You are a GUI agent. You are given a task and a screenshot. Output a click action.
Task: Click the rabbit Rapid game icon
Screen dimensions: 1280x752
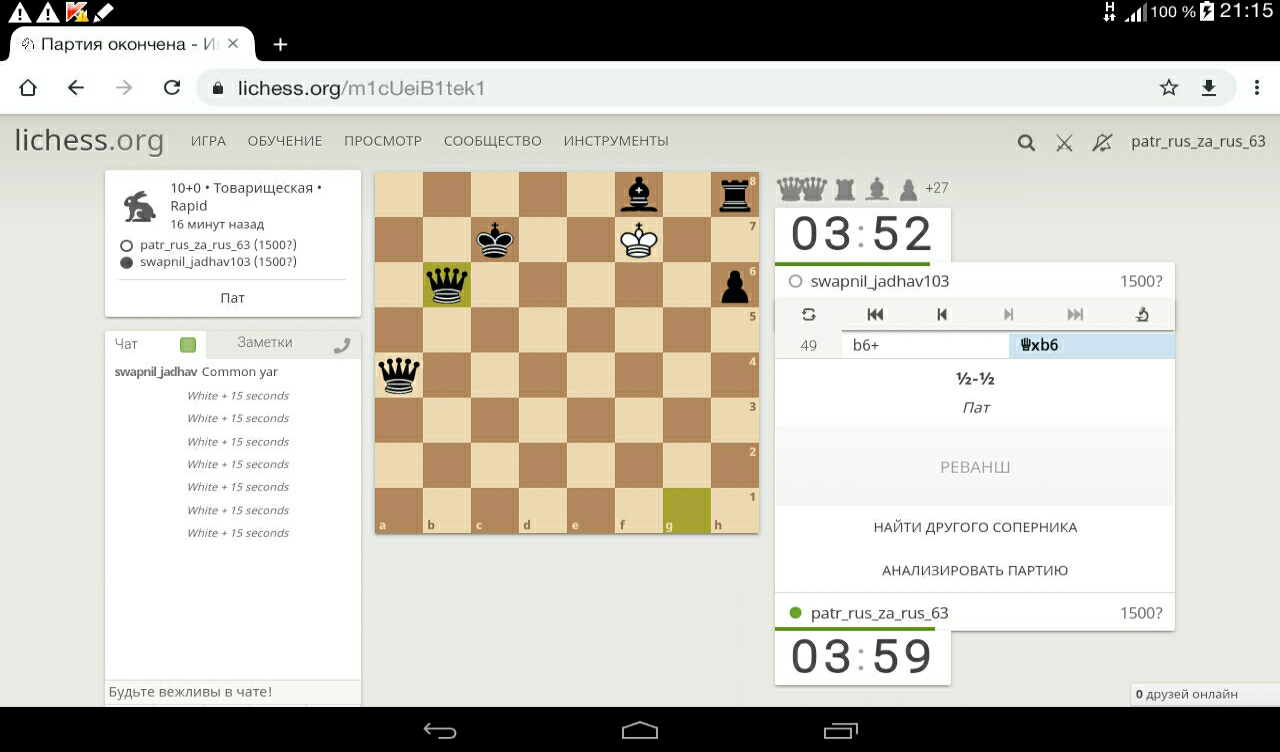(x=139, y=206)
